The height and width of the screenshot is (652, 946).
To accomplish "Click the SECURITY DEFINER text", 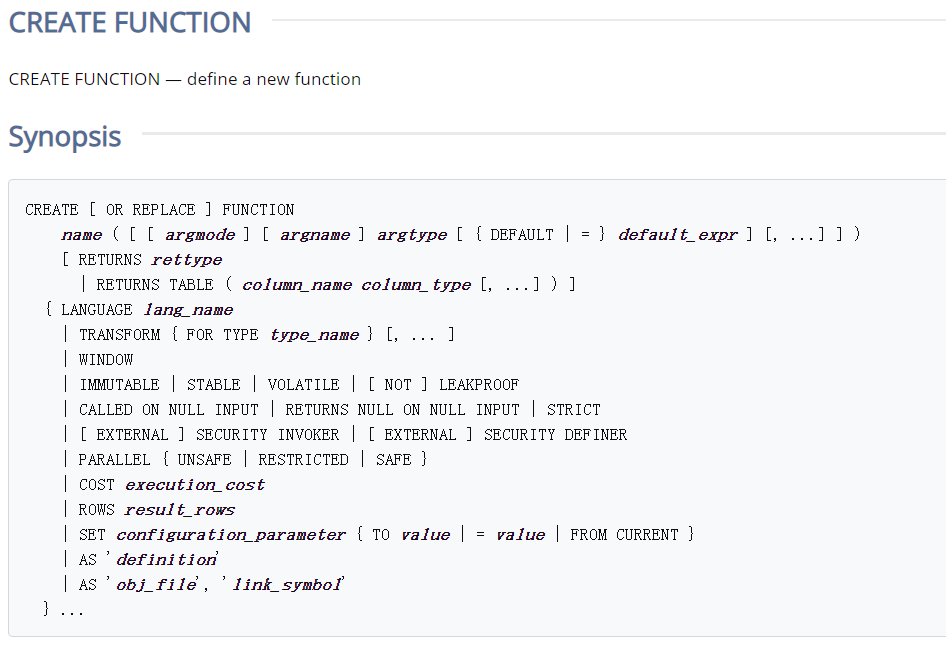I will pyautogui.click(x=555, y=435).
